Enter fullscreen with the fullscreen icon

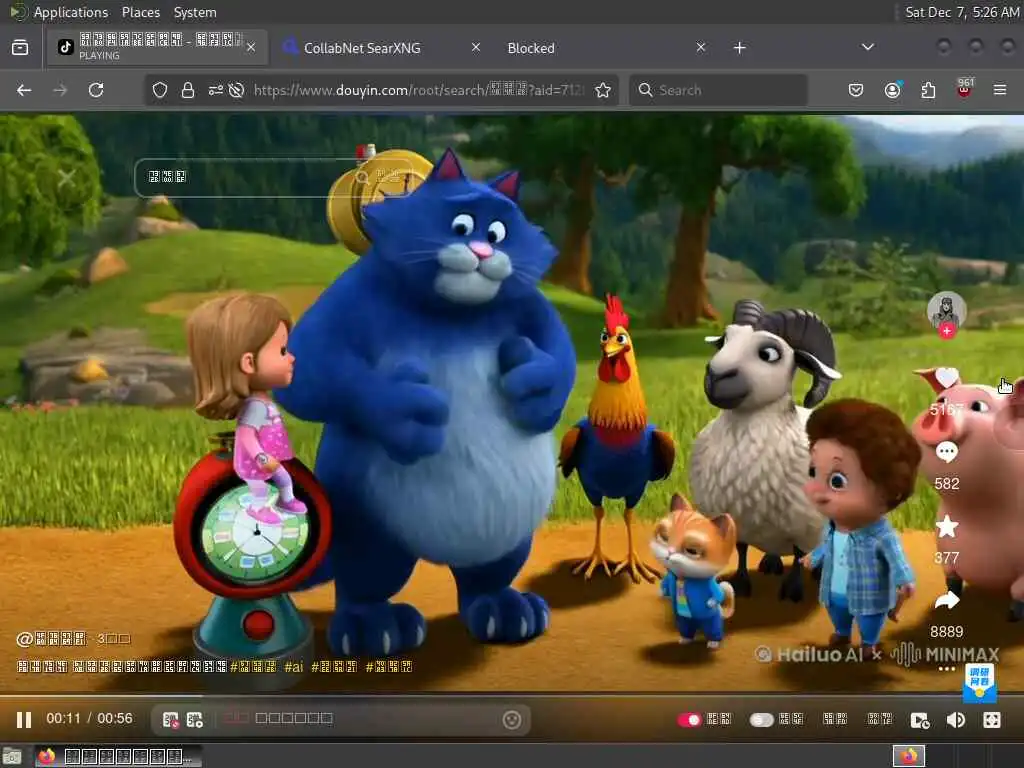point(991,720)
